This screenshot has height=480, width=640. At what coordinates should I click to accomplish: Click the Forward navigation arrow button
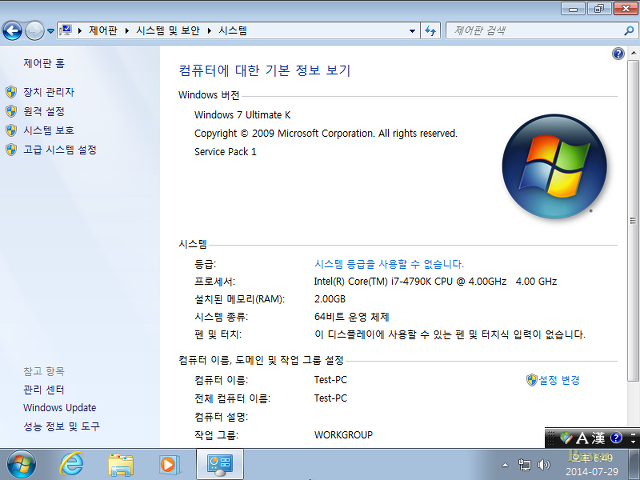34,31
